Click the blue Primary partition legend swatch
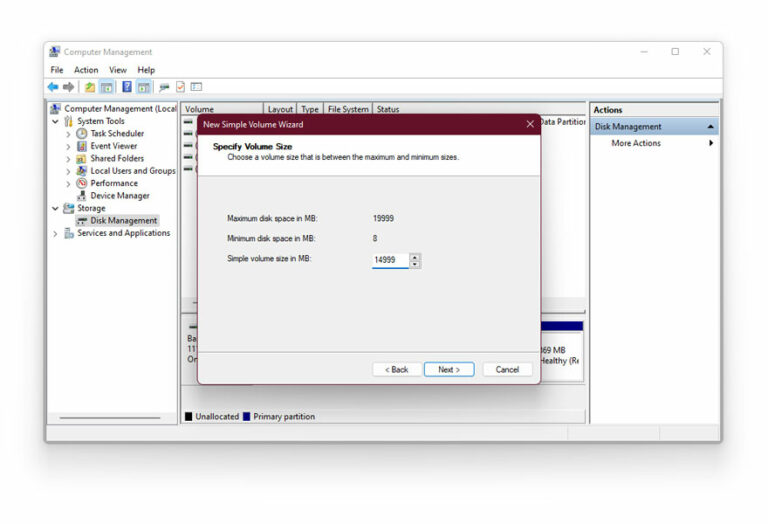The width and height of the screenshot is (768, 524). (x=246, y=417)
